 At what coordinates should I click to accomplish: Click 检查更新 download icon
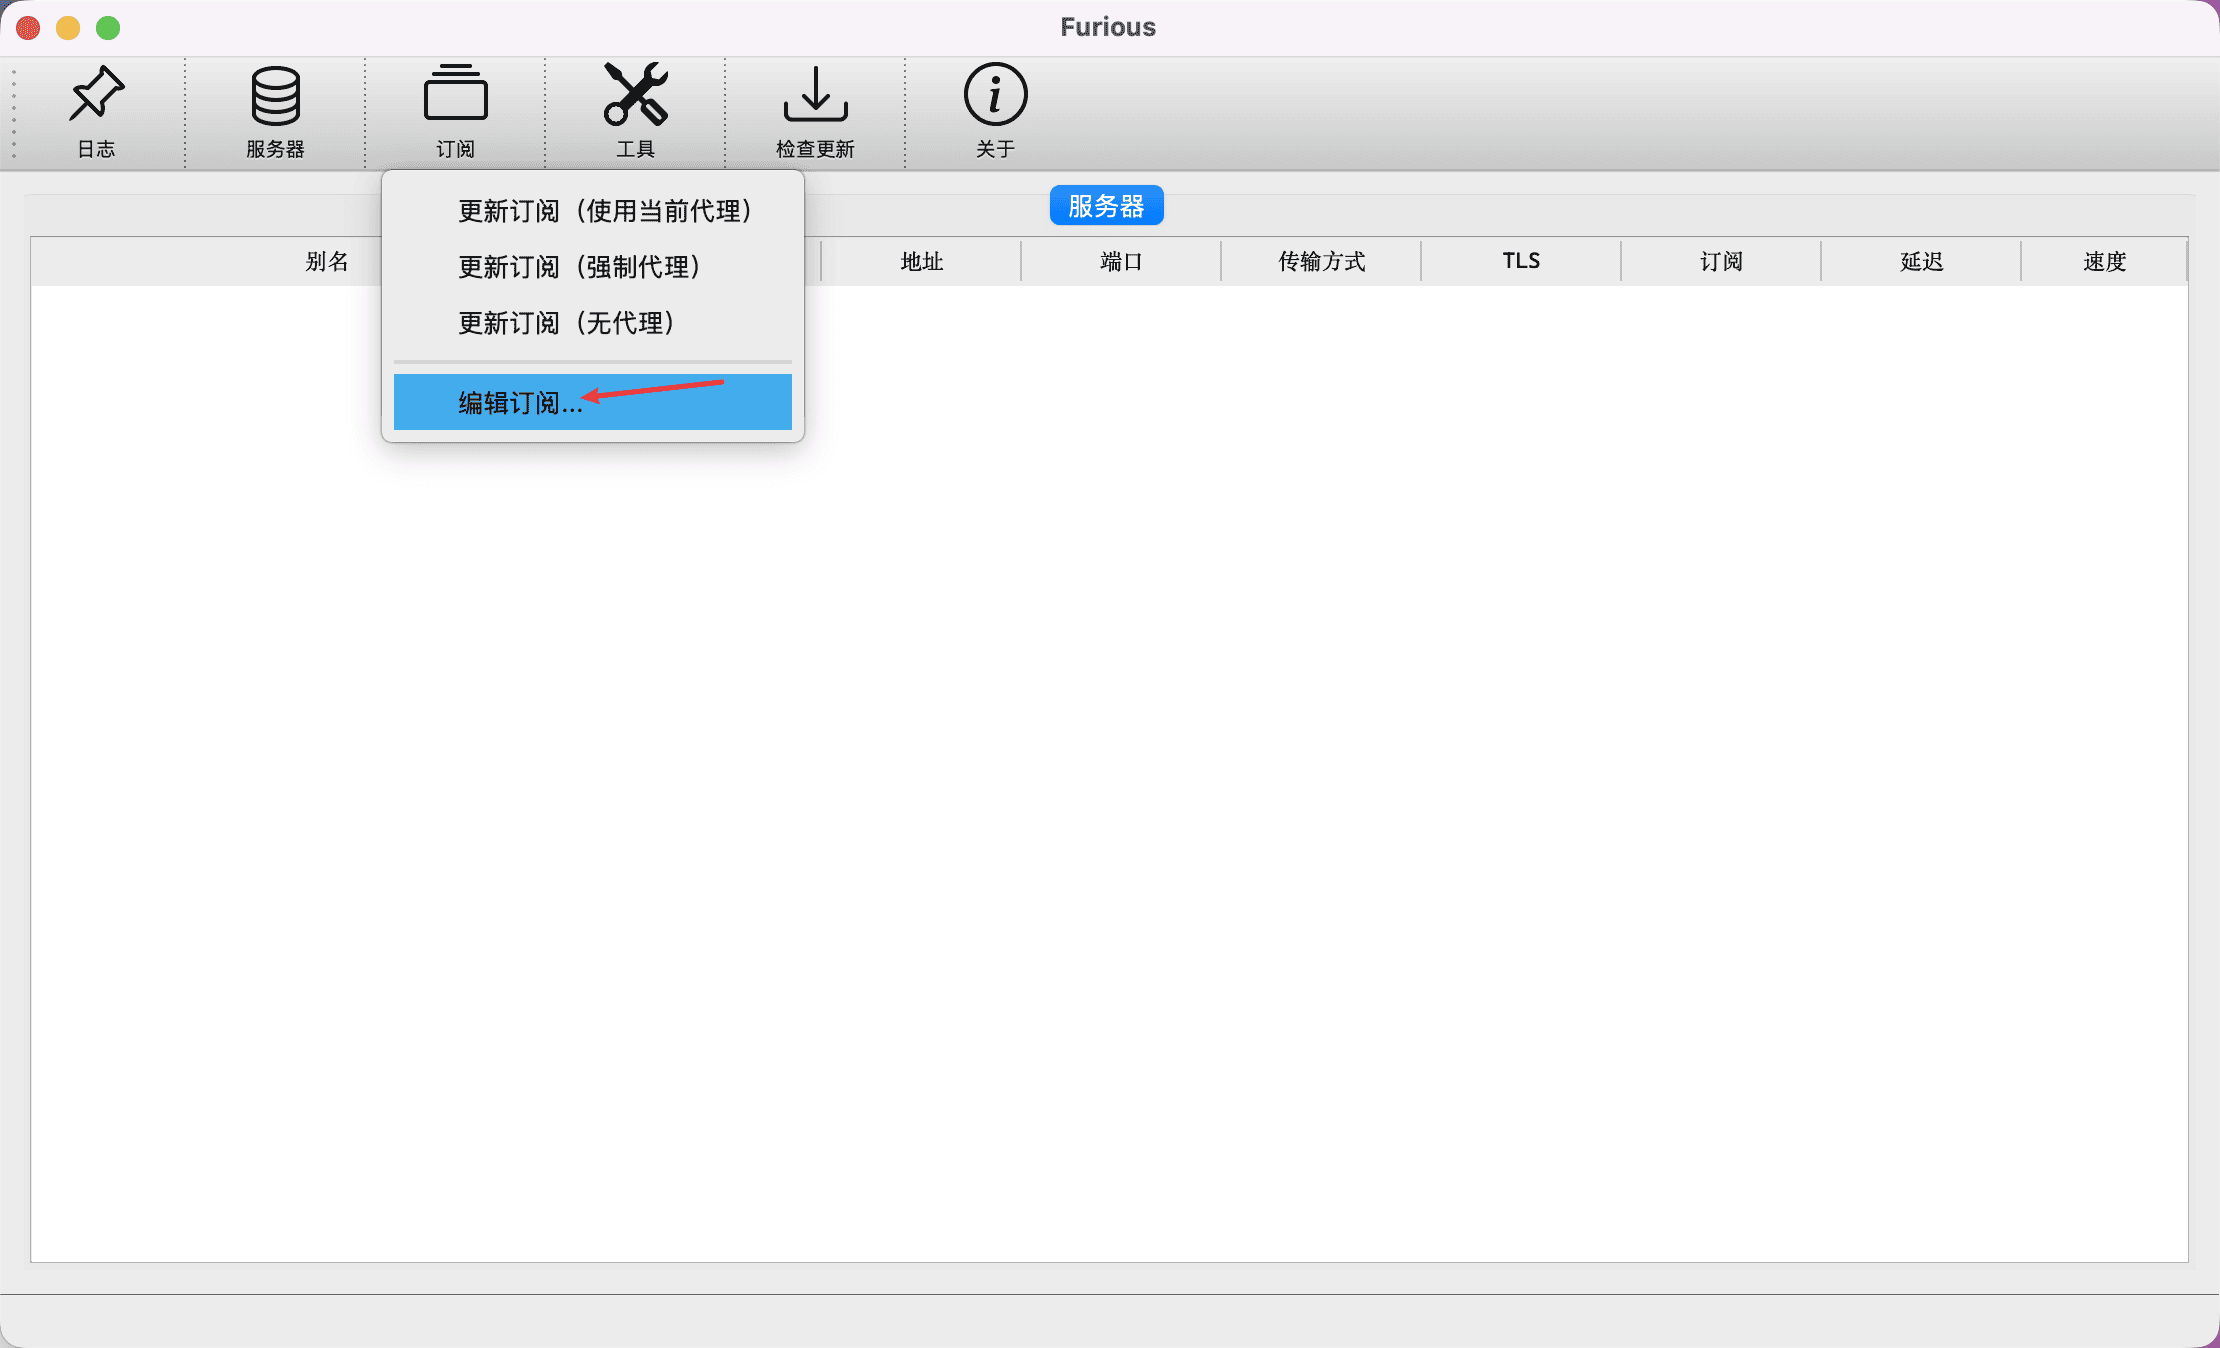[x=815, y=95]
